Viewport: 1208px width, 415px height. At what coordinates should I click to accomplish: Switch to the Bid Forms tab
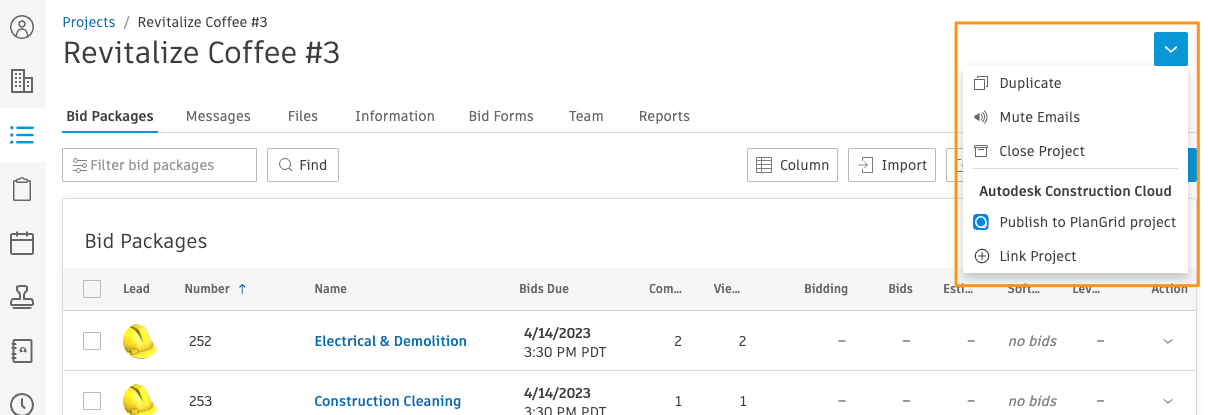[x=501, y=116]
